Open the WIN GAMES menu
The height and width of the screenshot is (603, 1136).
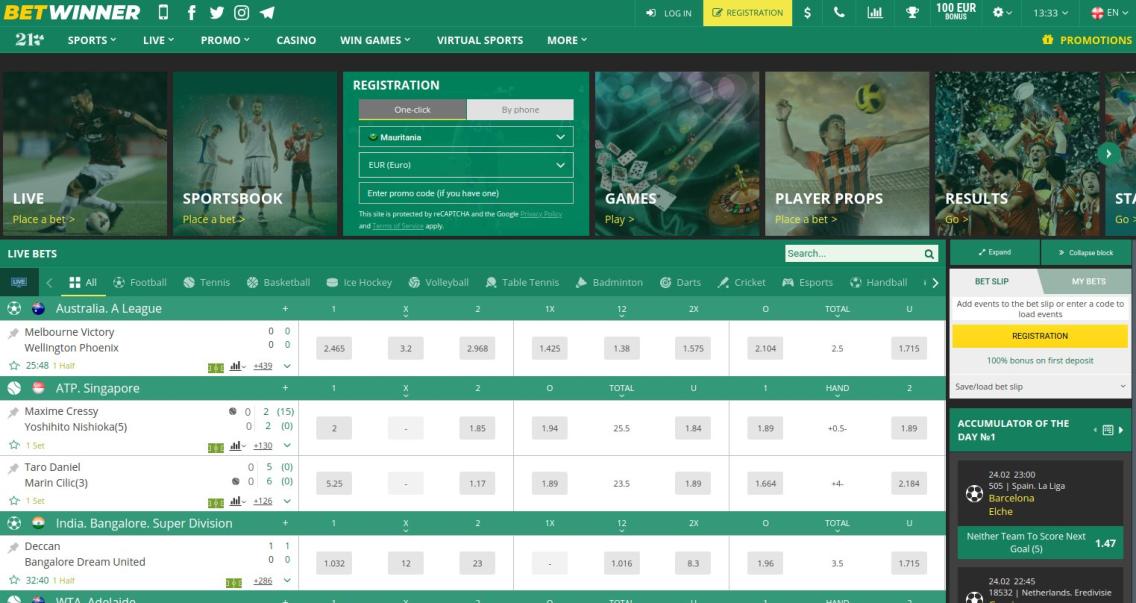[375, 40]
